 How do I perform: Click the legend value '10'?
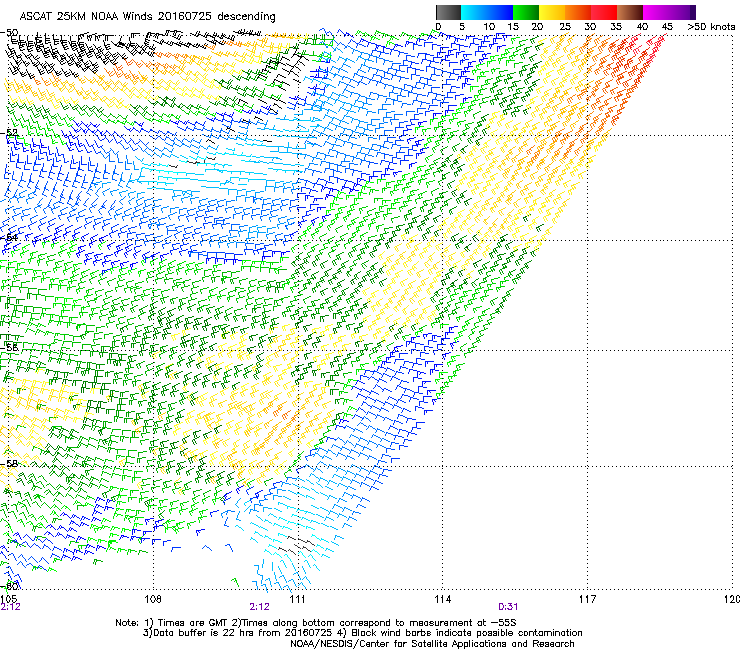click(x=489, y=27)
